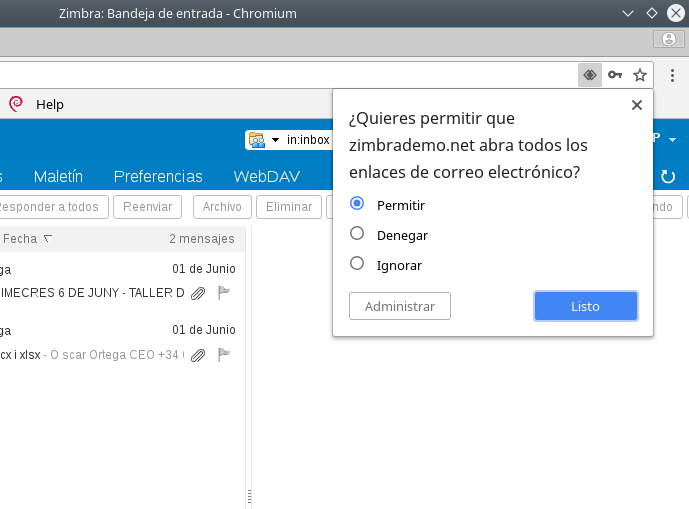Click the Reenviar button

[x=147, y=207]
